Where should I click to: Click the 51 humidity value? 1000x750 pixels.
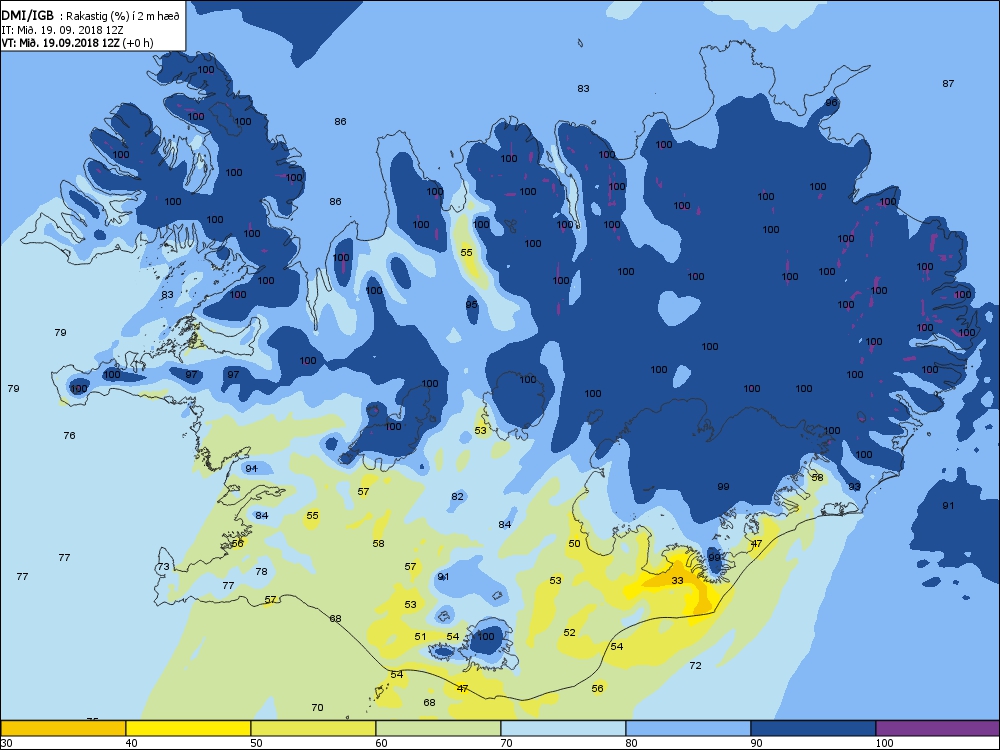pos(420,636)
